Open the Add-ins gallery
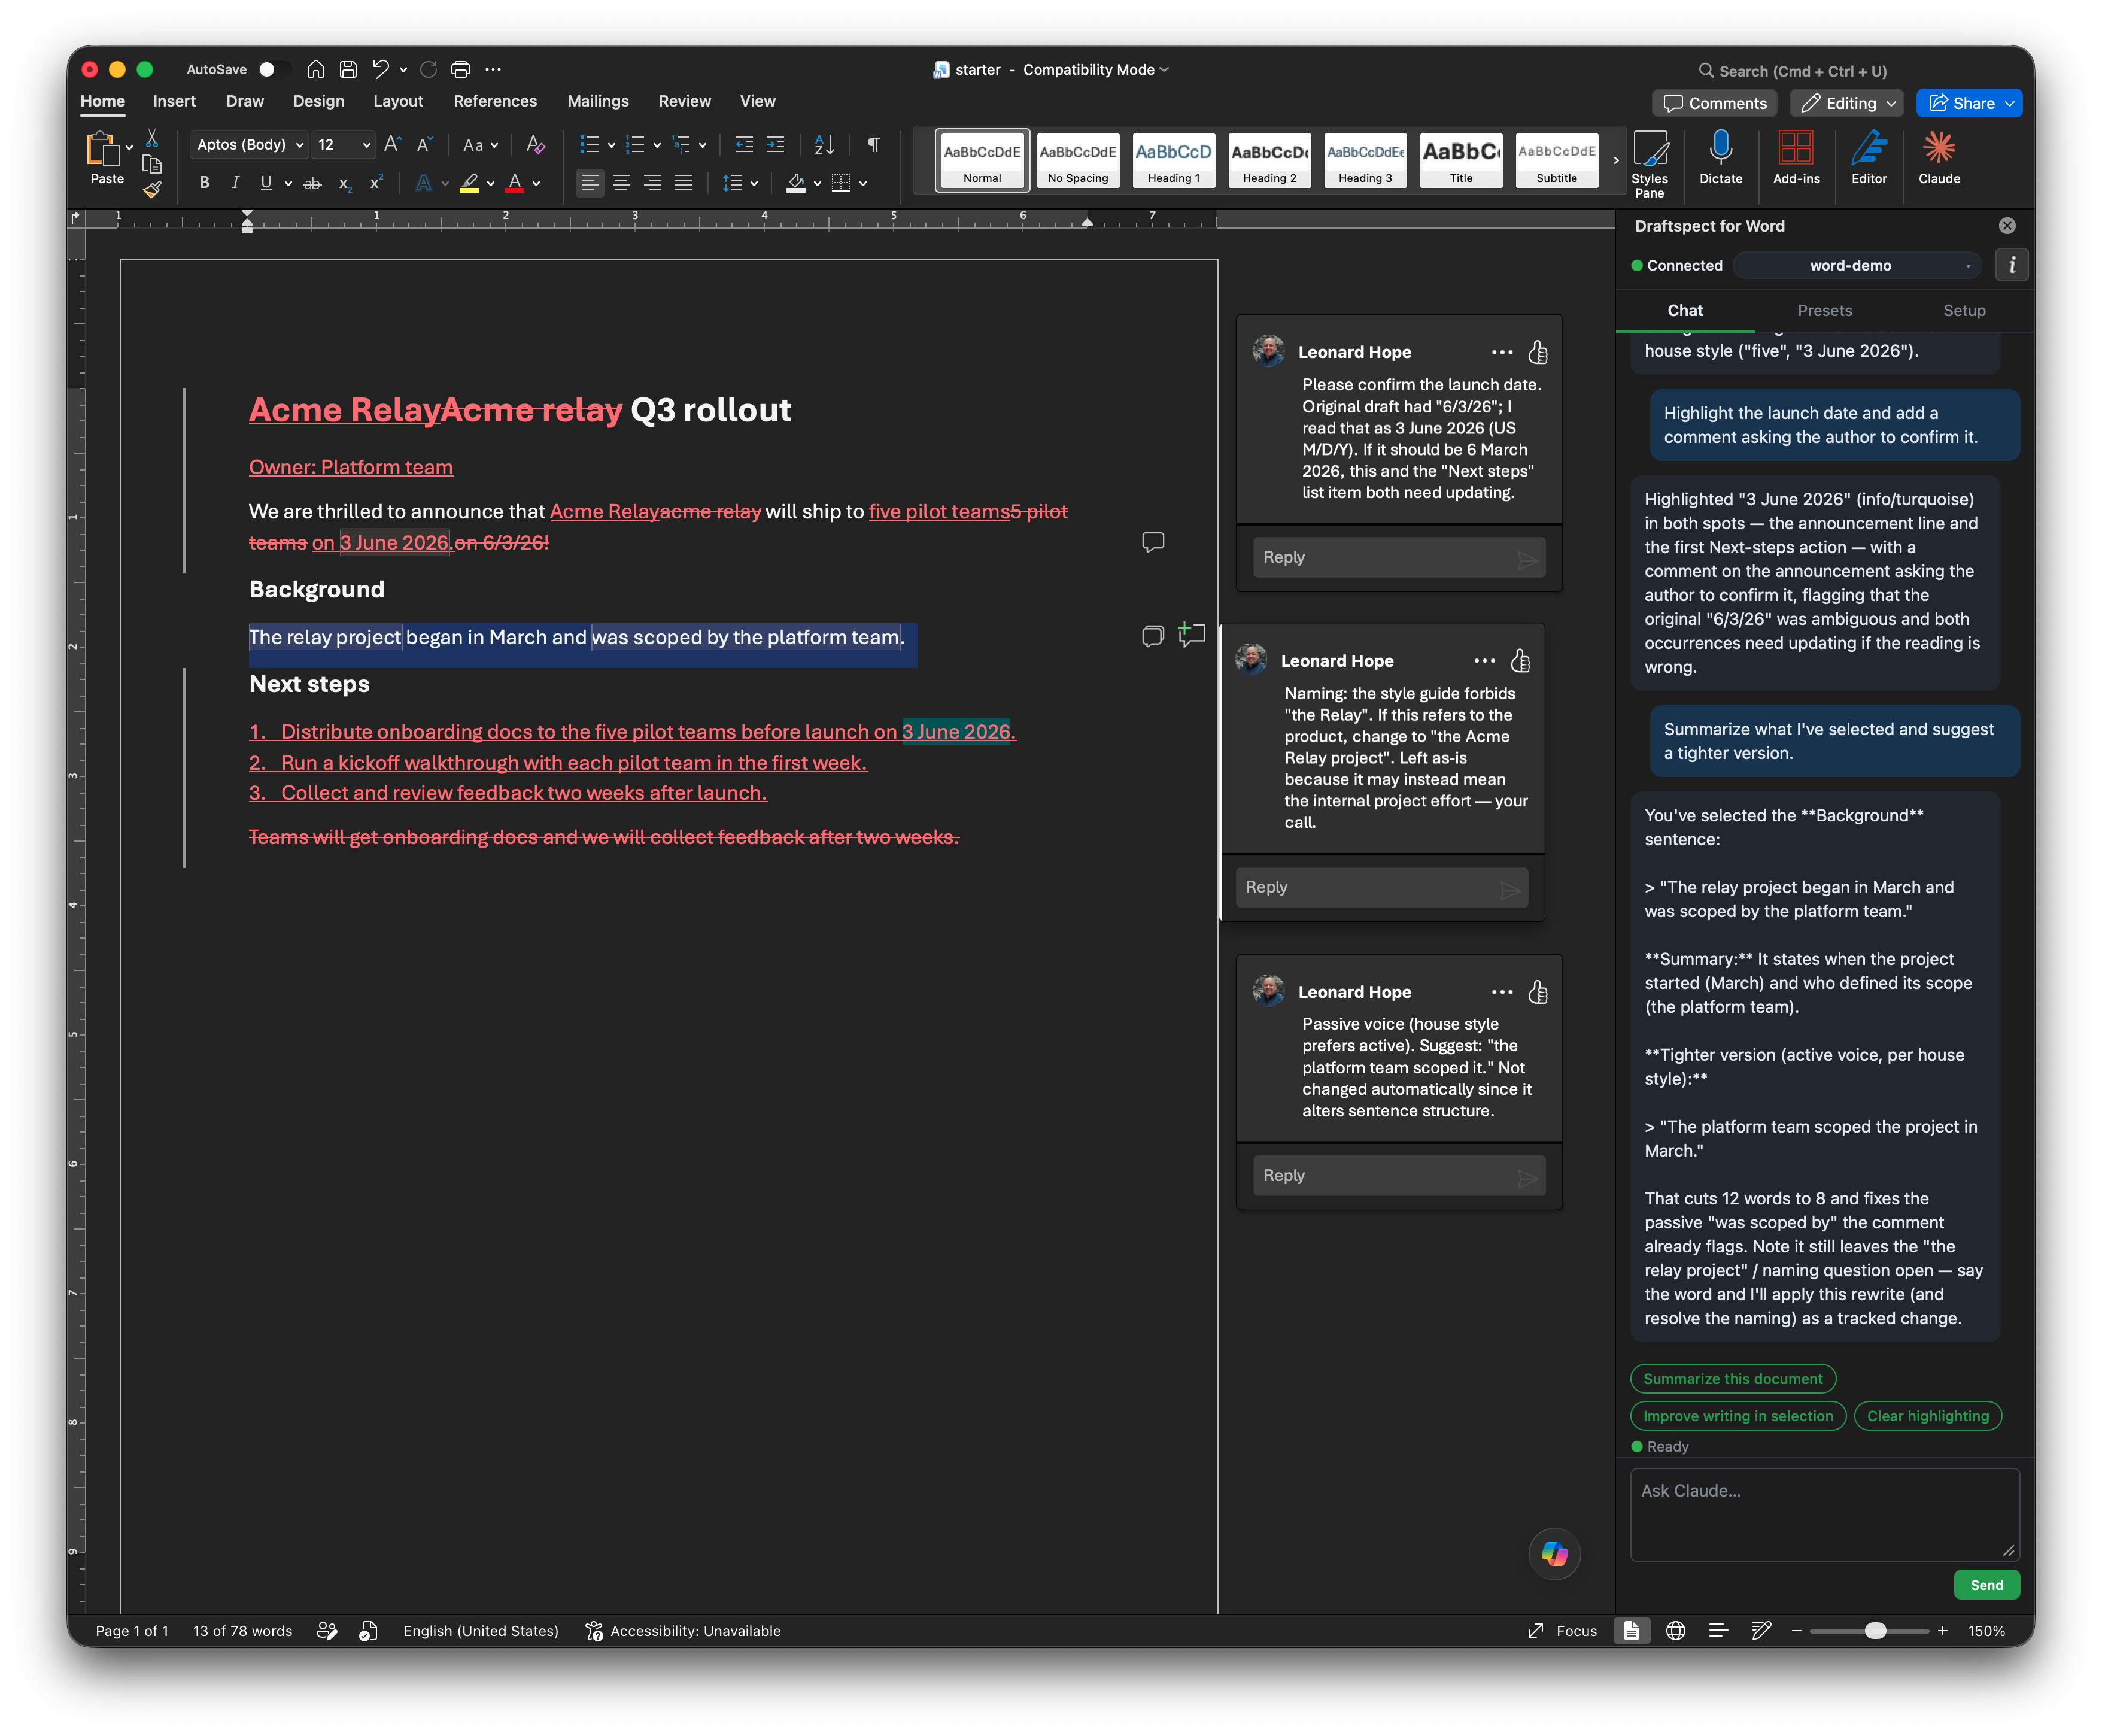This screenshot has width=2102, height=1736. 1796,158
